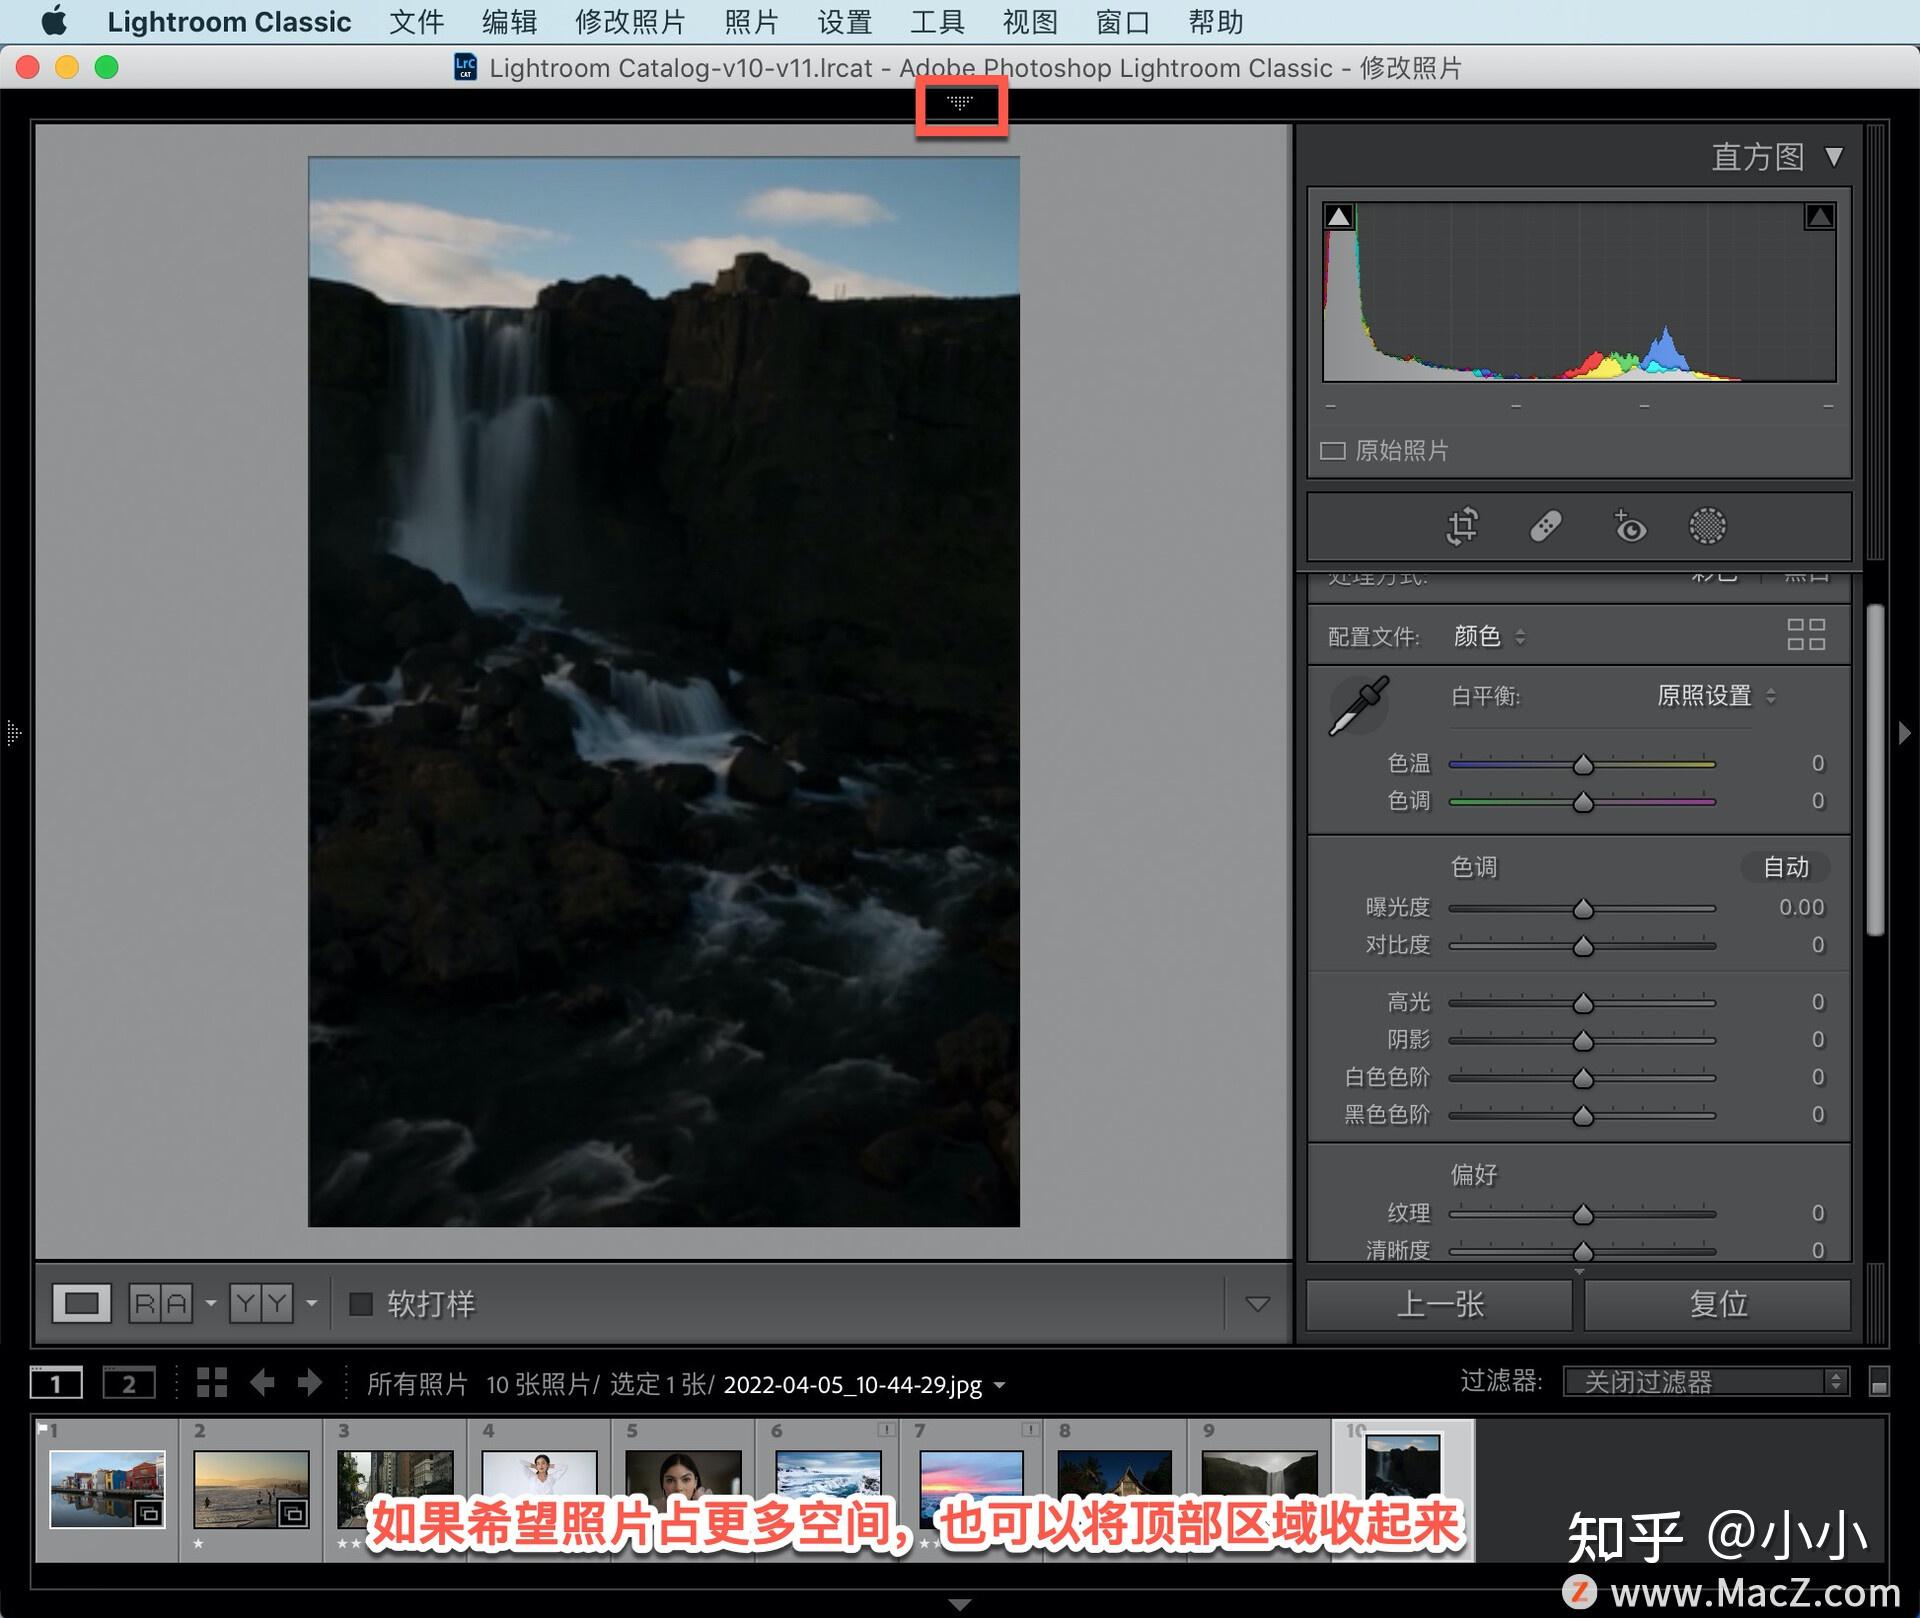The height and width of the screenshot is (1618, 1920).
Task: Select the Spot Removal healing tool
Action: pyautogui.click(x=1546, y=527)
